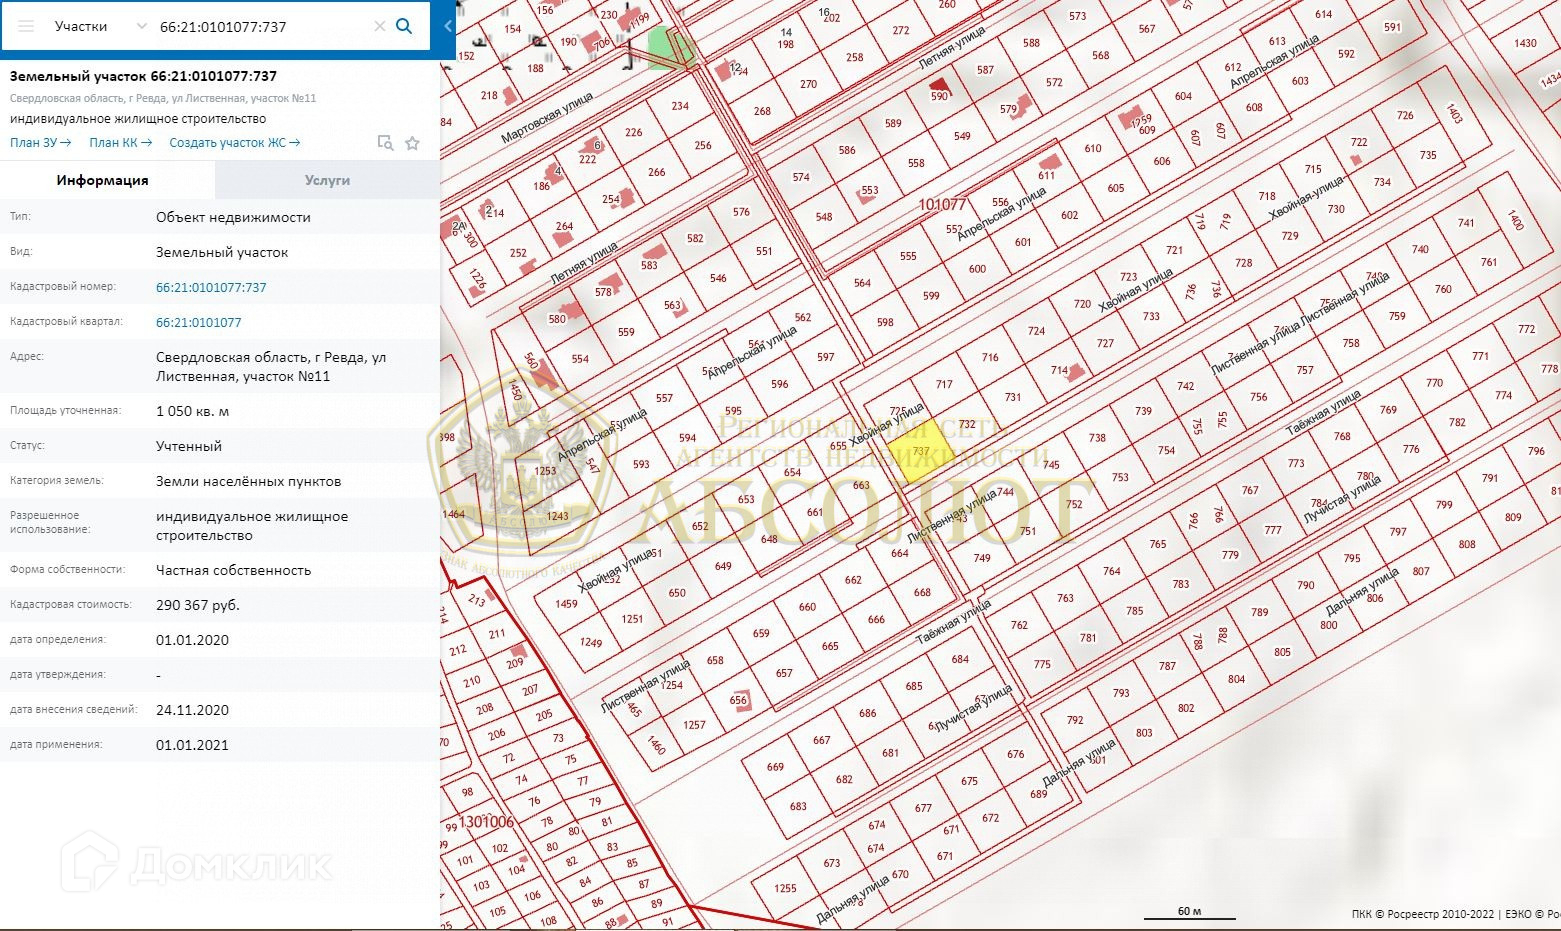
Task: Select the type value Объект недвижимости
Action: click(233, 217)
